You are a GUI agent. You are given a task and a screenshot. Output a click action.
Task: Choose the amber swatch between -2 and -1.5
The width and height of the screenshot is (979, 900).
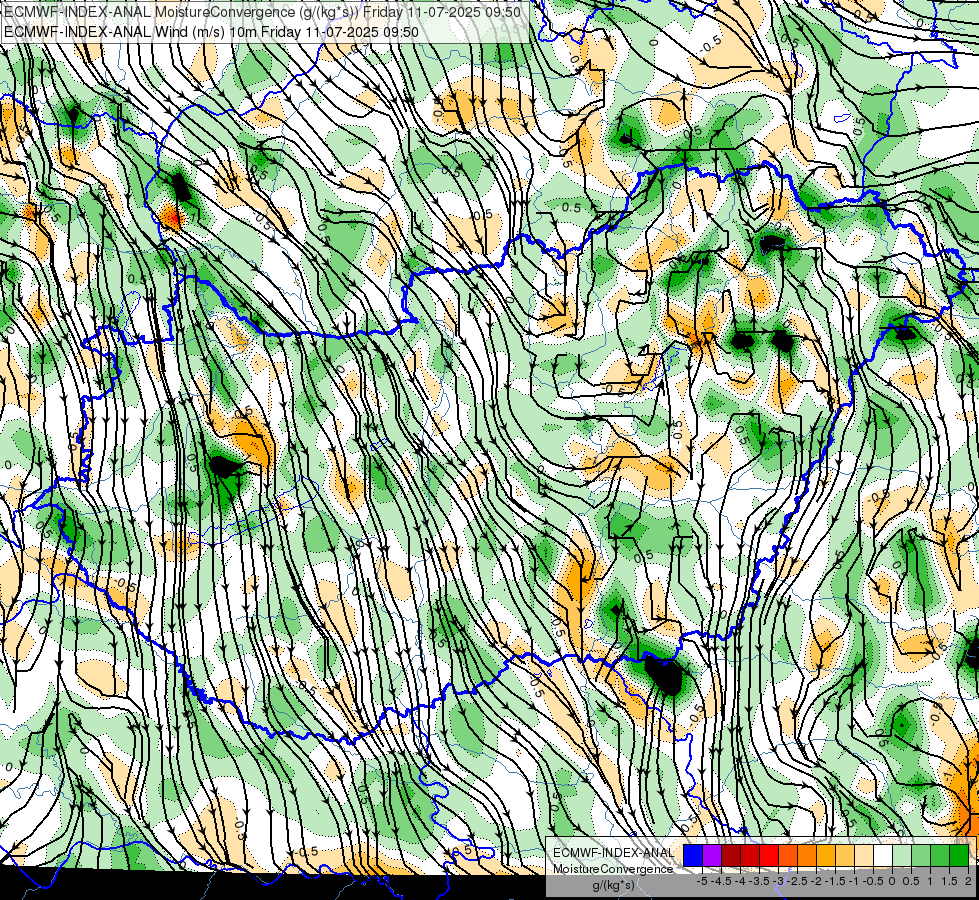click(x=826, y=855)
